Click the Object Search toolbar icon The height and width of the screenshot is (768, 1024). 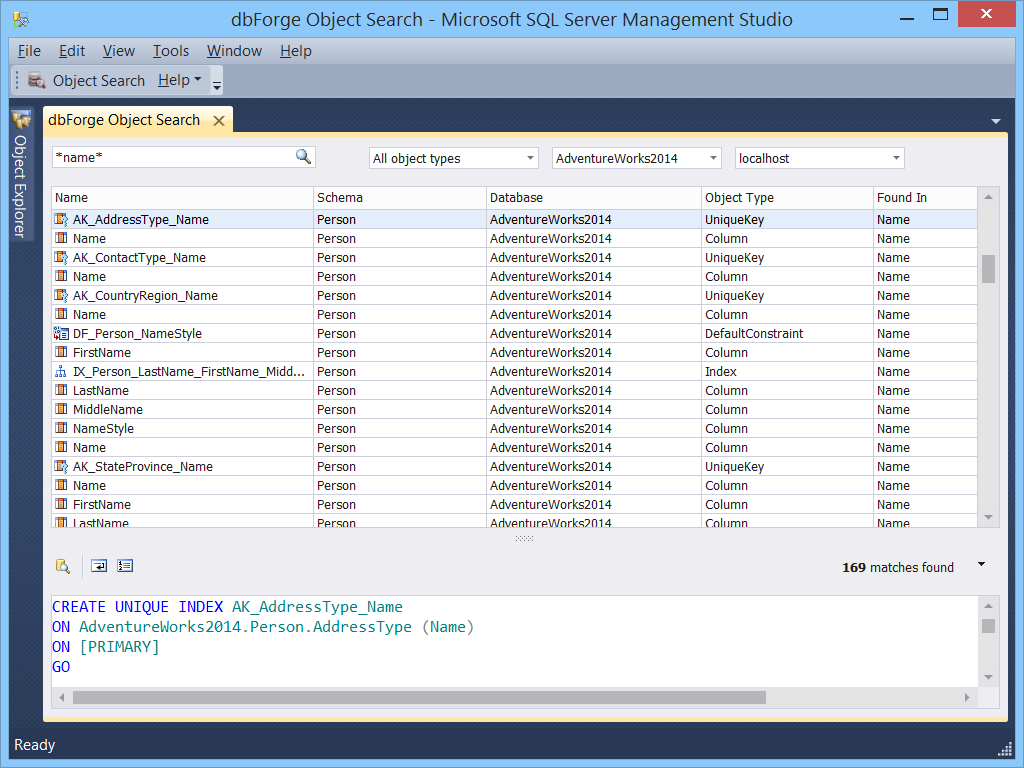pos(37,81)
